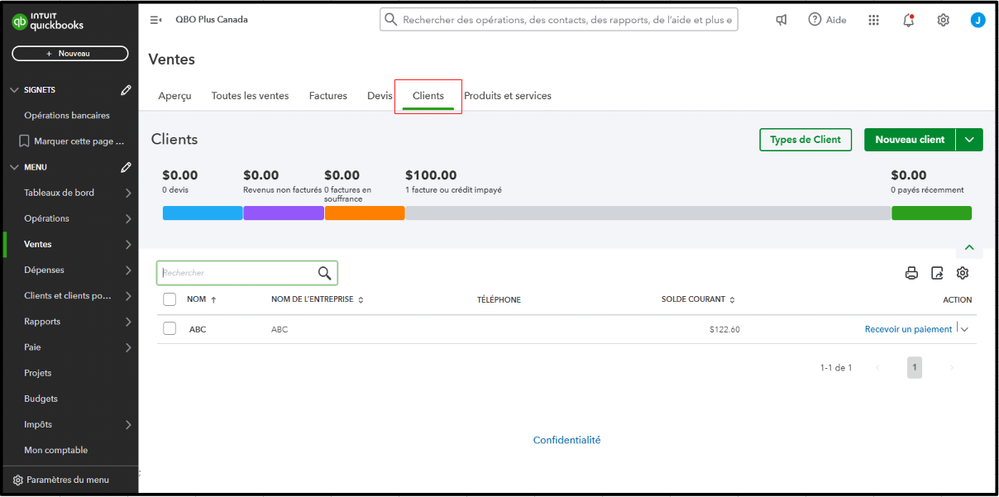
Task: Collapse the MENU section
Action: coord(15,167)
